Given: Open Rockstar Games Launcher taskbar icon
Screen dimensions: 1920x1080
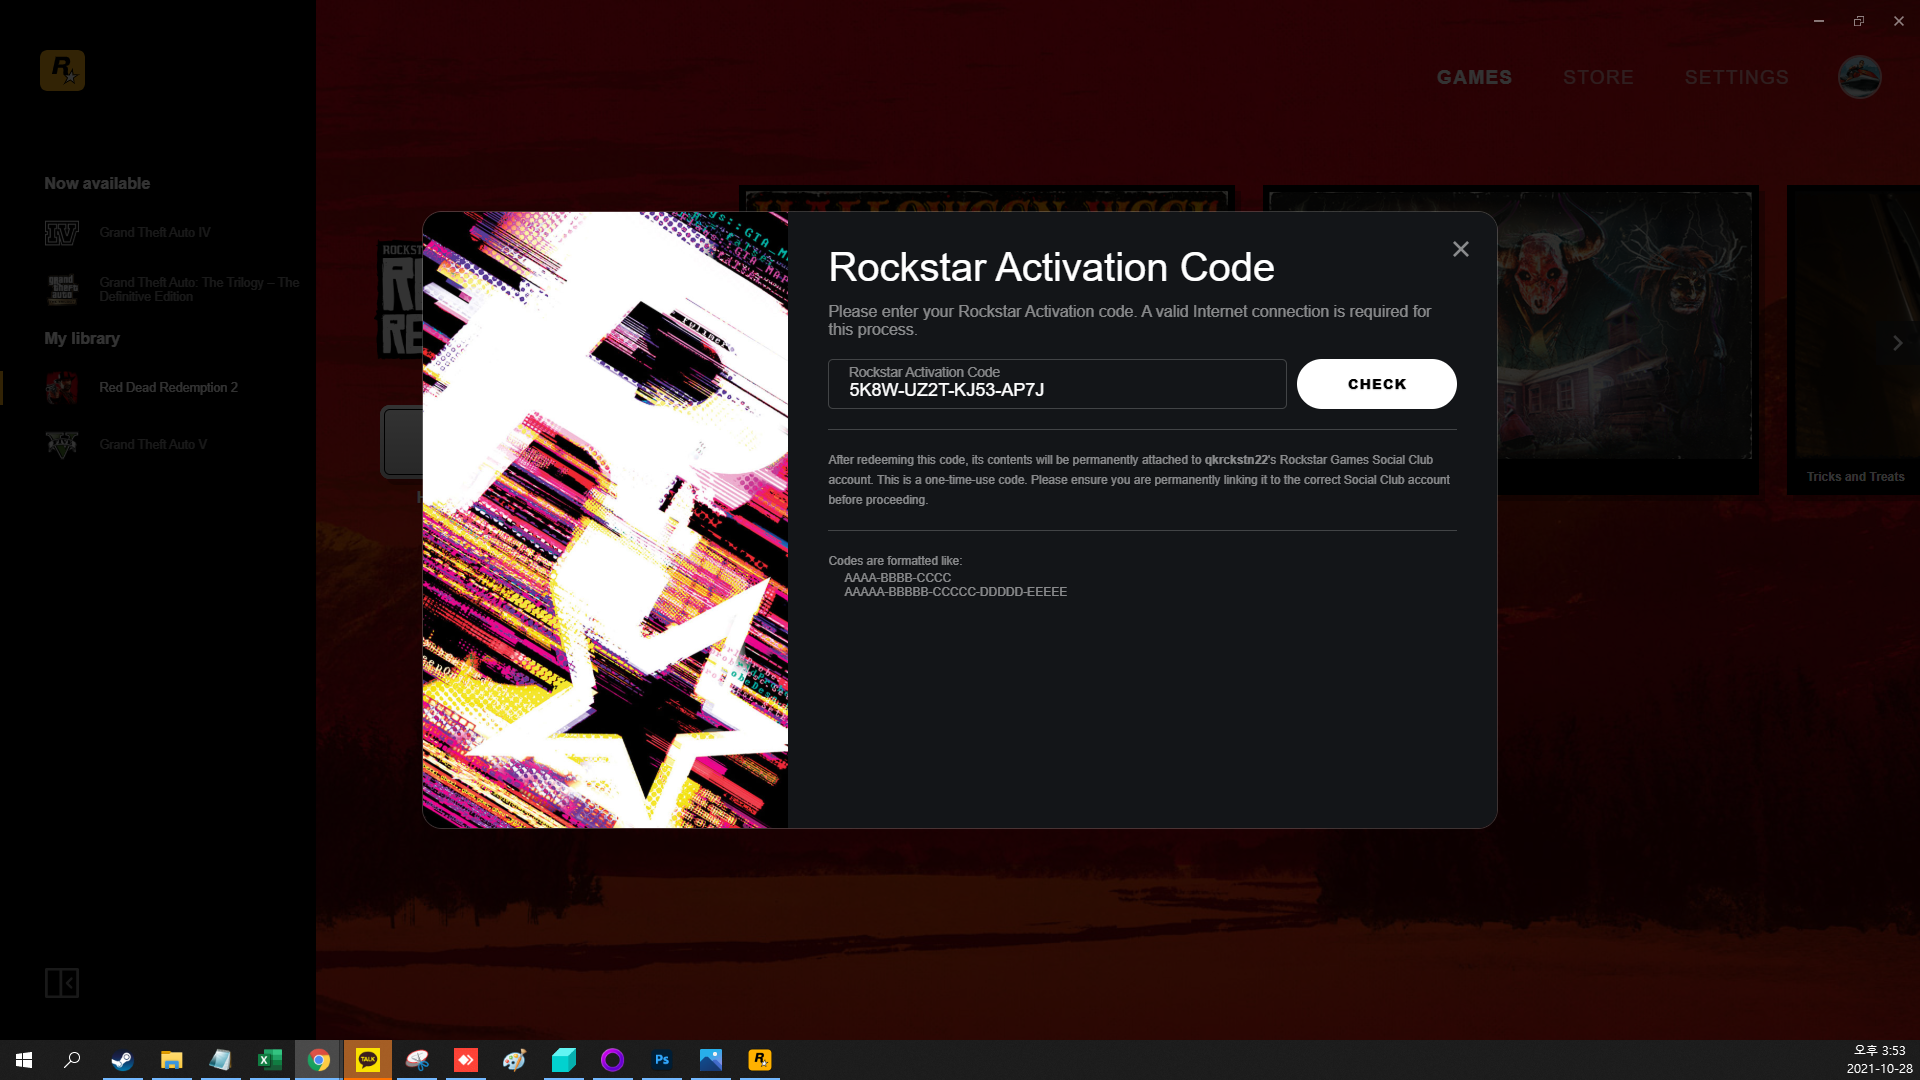Looking at the screenshot, I should (760, 1060).
